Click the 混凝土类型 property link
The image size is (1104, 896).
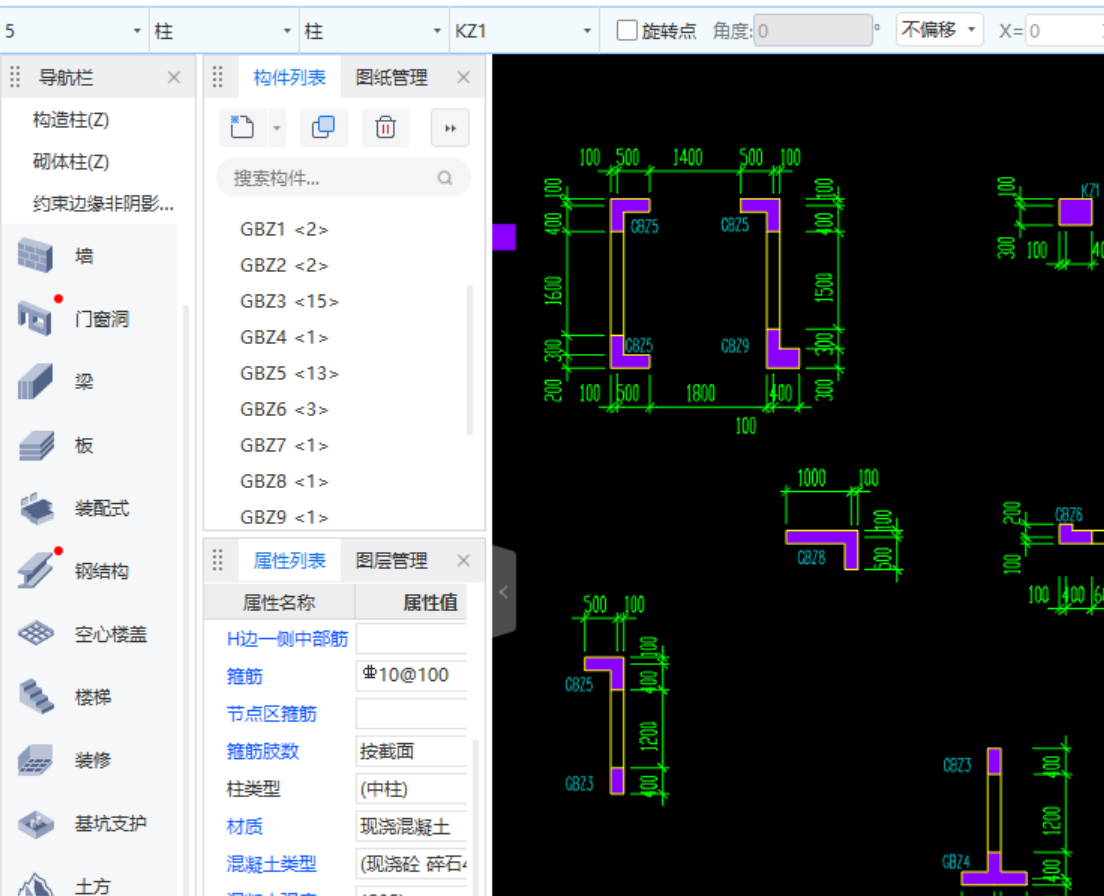271,864
